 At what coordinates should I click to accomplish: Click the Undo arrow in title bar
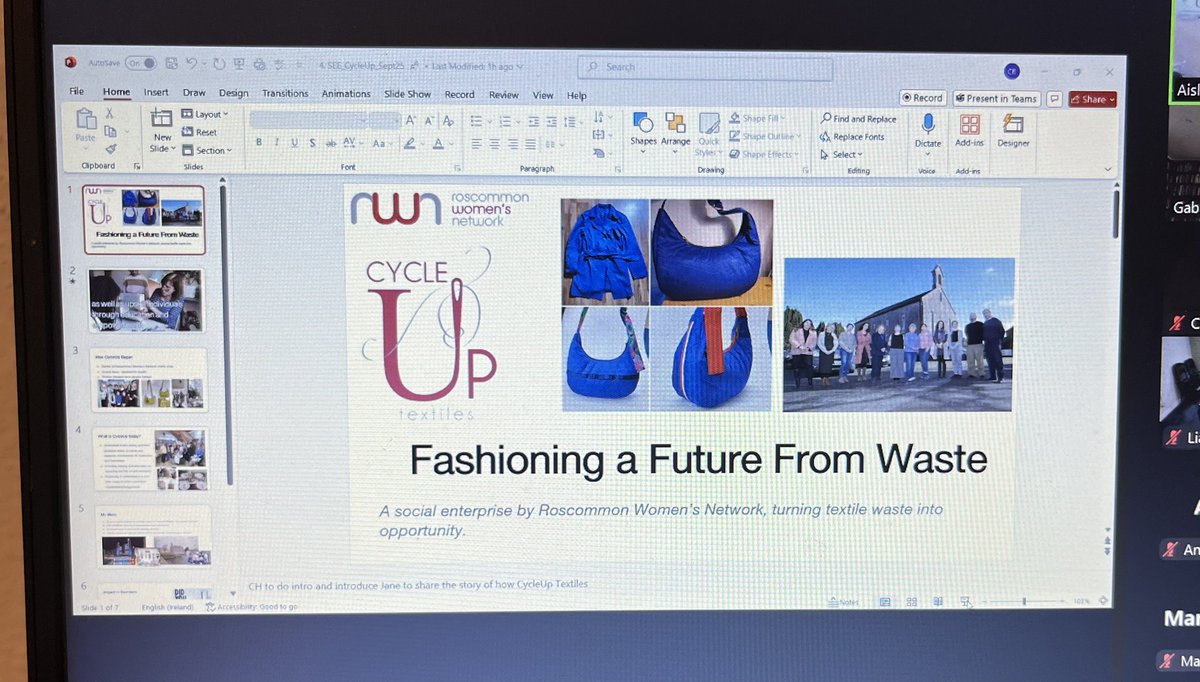[x=190, y=63]
